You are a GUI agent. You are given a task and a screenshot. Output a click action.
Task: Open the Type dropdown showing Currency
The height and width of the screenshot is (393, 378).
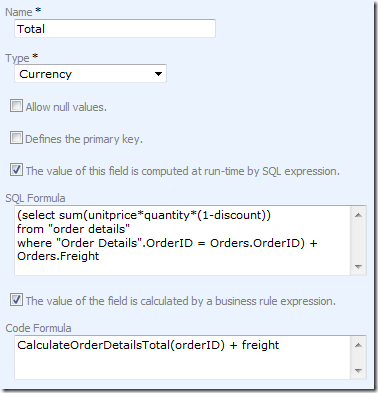[x=90, y=74]
